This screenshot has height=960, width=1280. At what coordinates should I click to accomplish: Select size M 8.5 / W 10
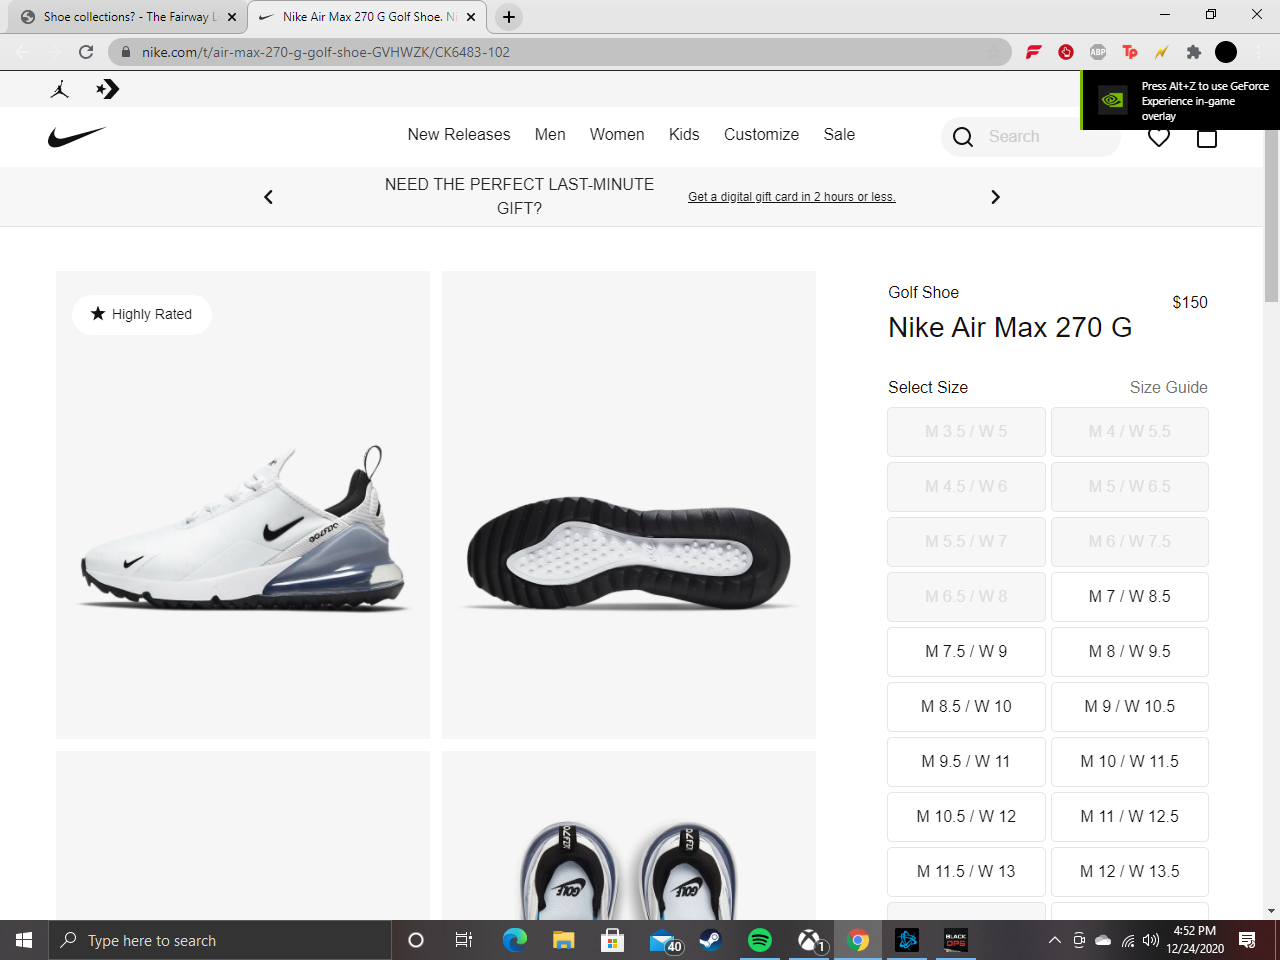click(x=966, y=707)
